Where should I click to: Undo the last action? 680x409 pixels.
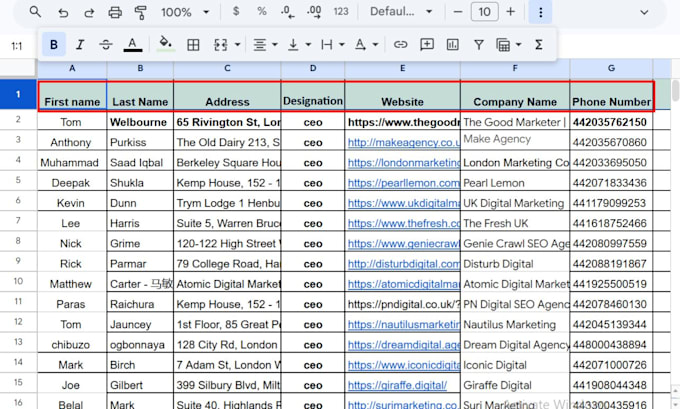pos(63,12)
